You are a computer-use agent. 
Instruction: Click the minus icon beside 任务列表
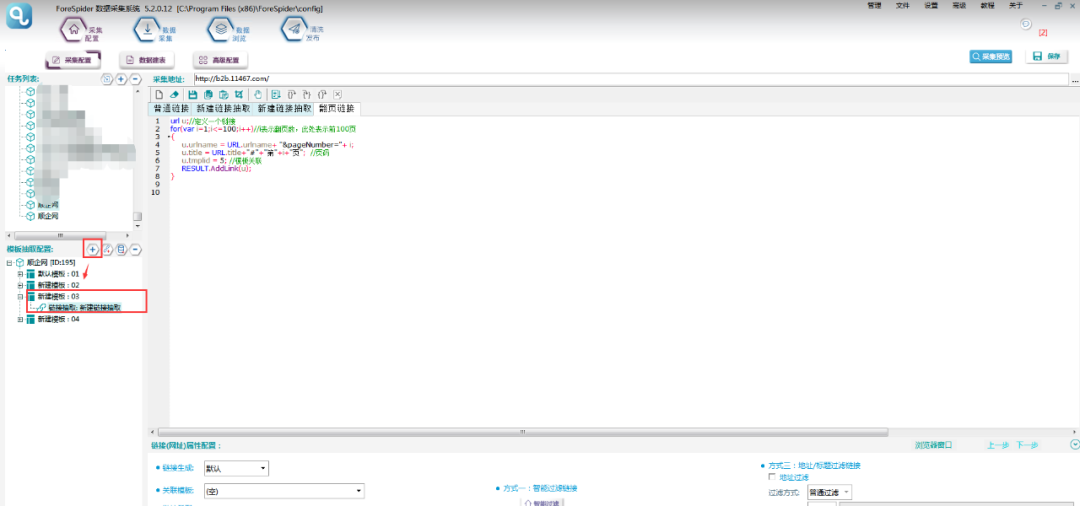(136, 79)
